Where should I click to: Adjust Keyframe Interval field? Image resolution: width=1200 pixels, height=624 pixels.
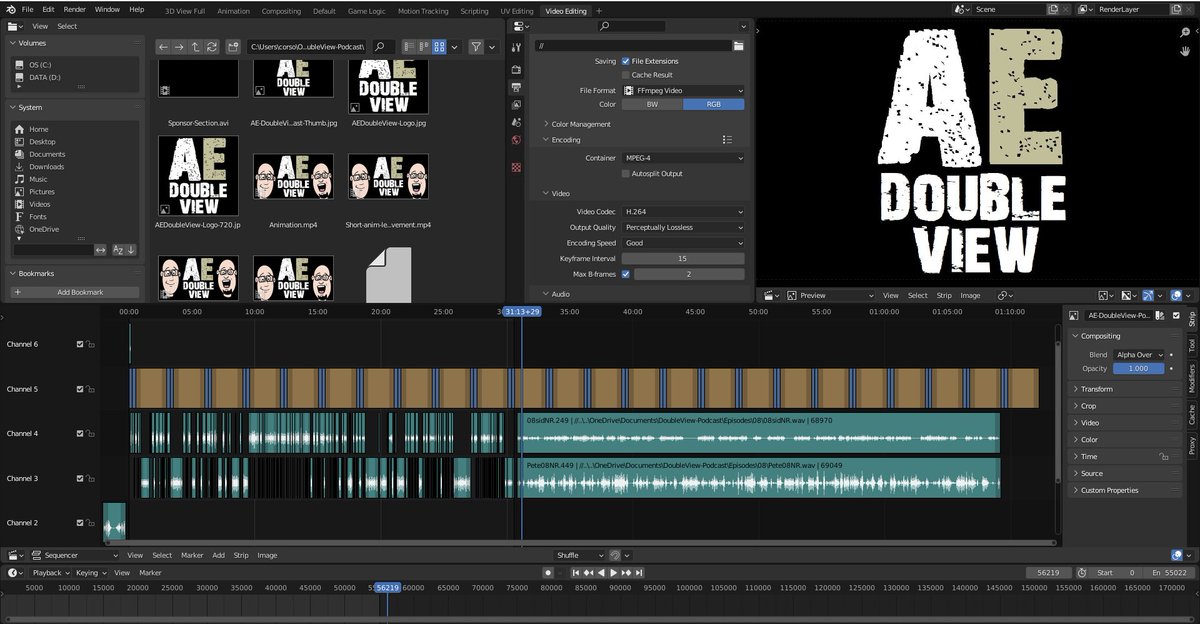[683, 259]
